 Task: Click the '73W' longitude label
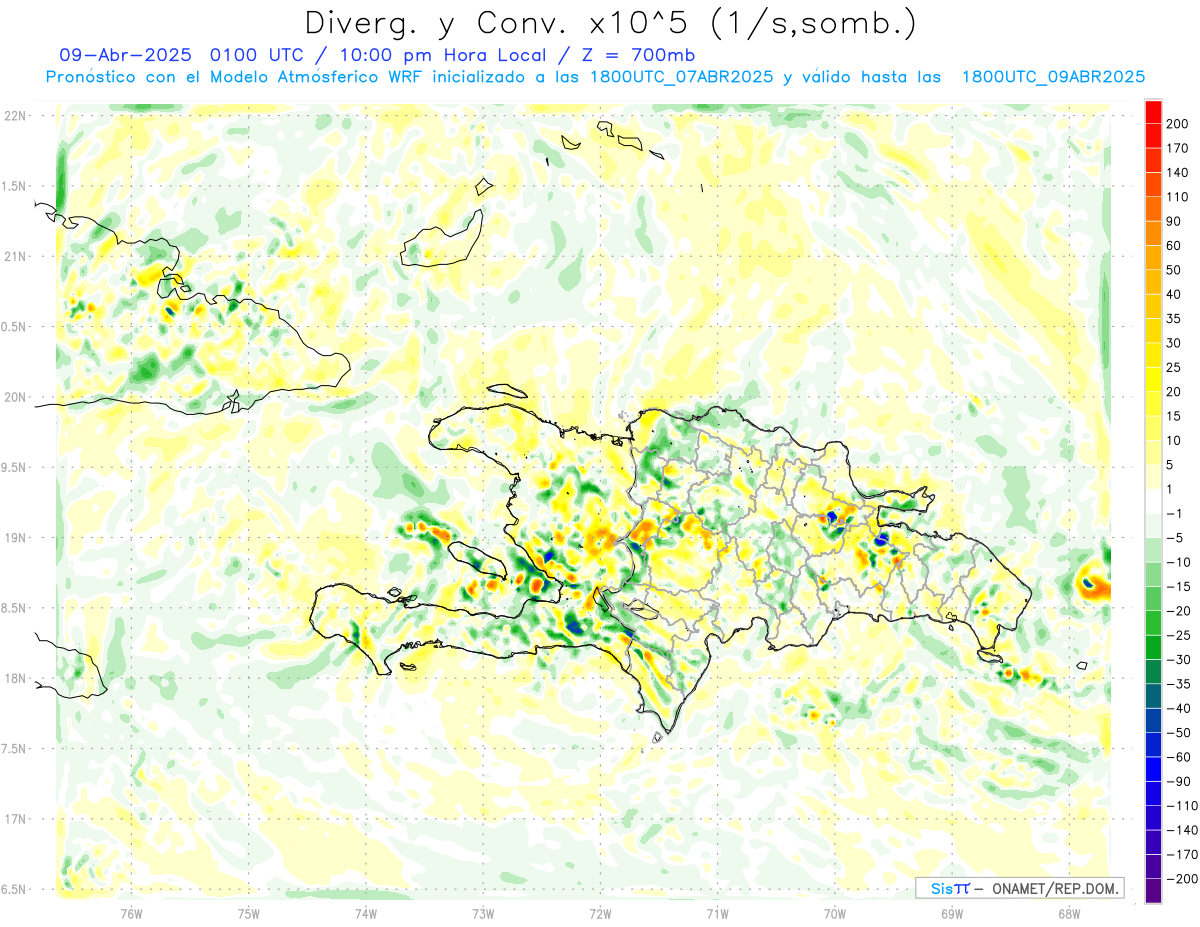point(483,913)
